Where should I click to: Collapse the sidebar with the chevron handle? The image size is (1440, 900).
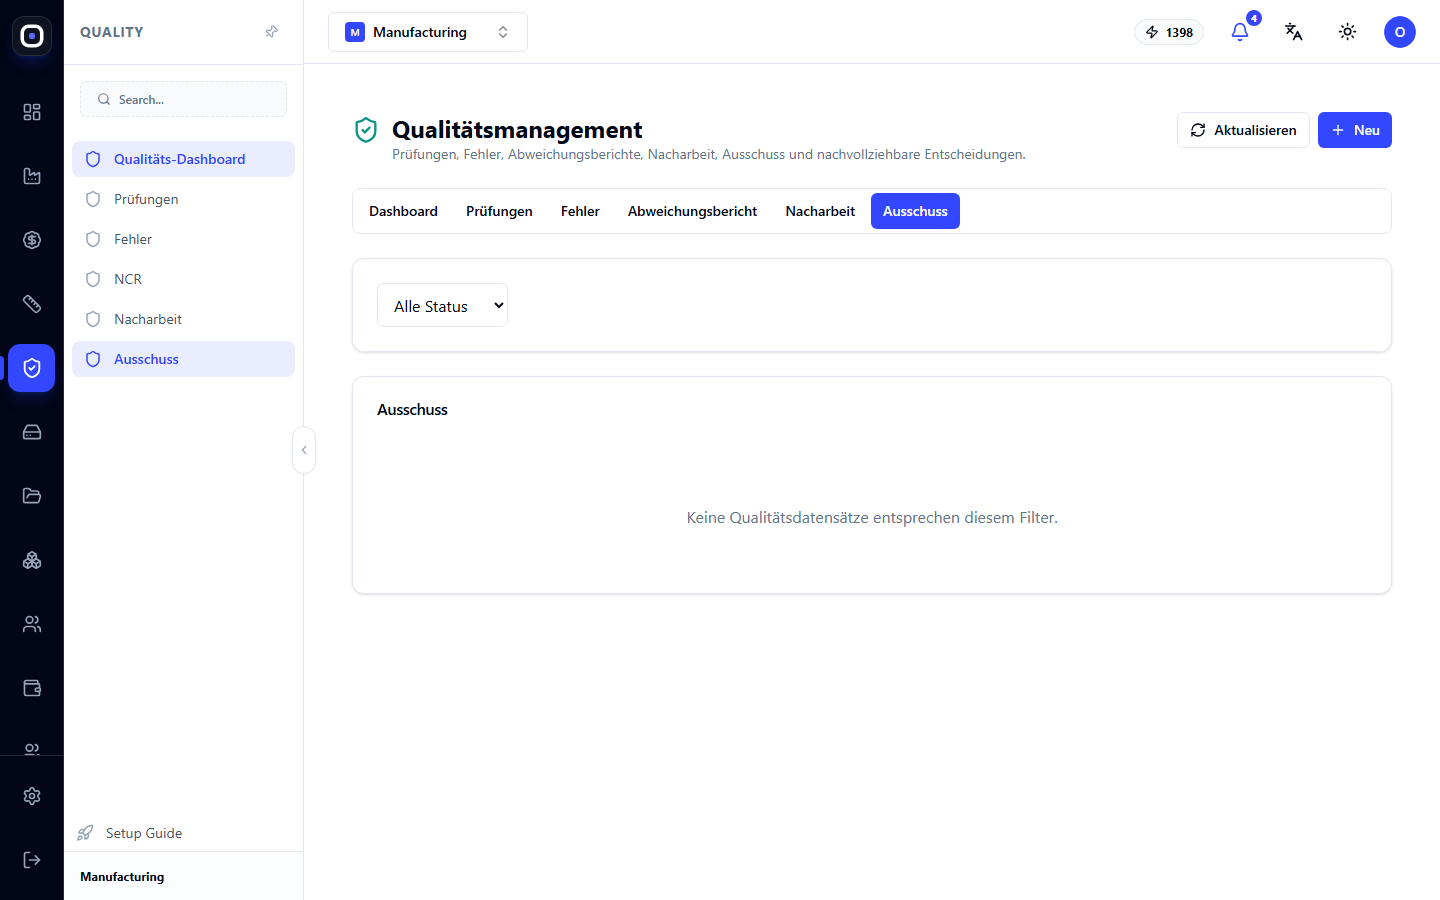click(304, 450)
